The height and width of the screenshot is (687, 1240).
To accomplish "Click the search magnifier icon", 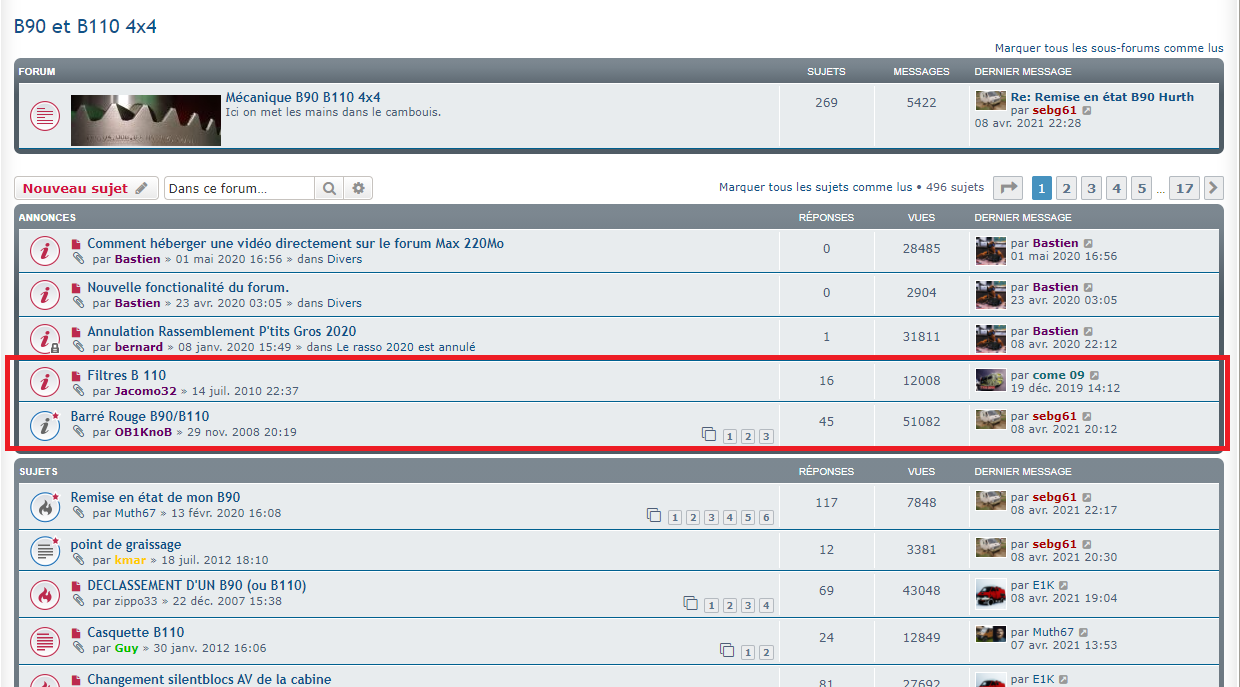I will point(329,188).
